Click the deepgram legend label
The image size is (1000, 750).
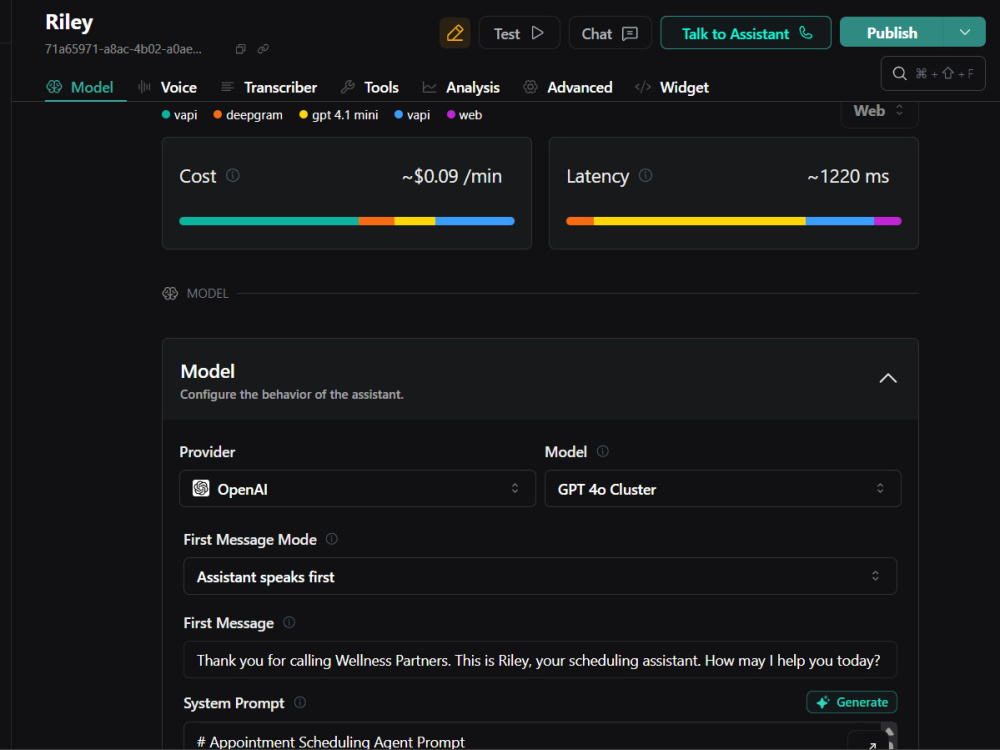[x=254, y=115]
